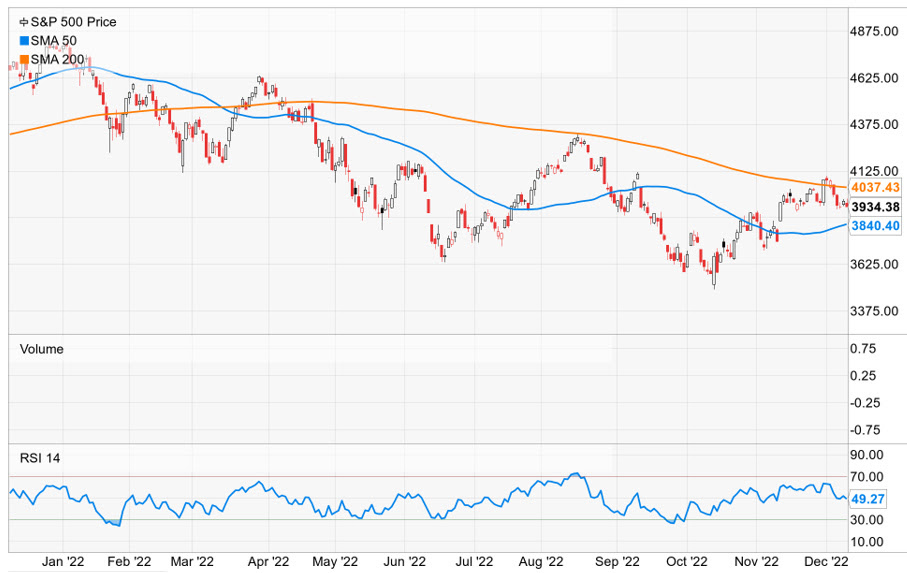Select the SMA 50 legend text

point(54,40)
